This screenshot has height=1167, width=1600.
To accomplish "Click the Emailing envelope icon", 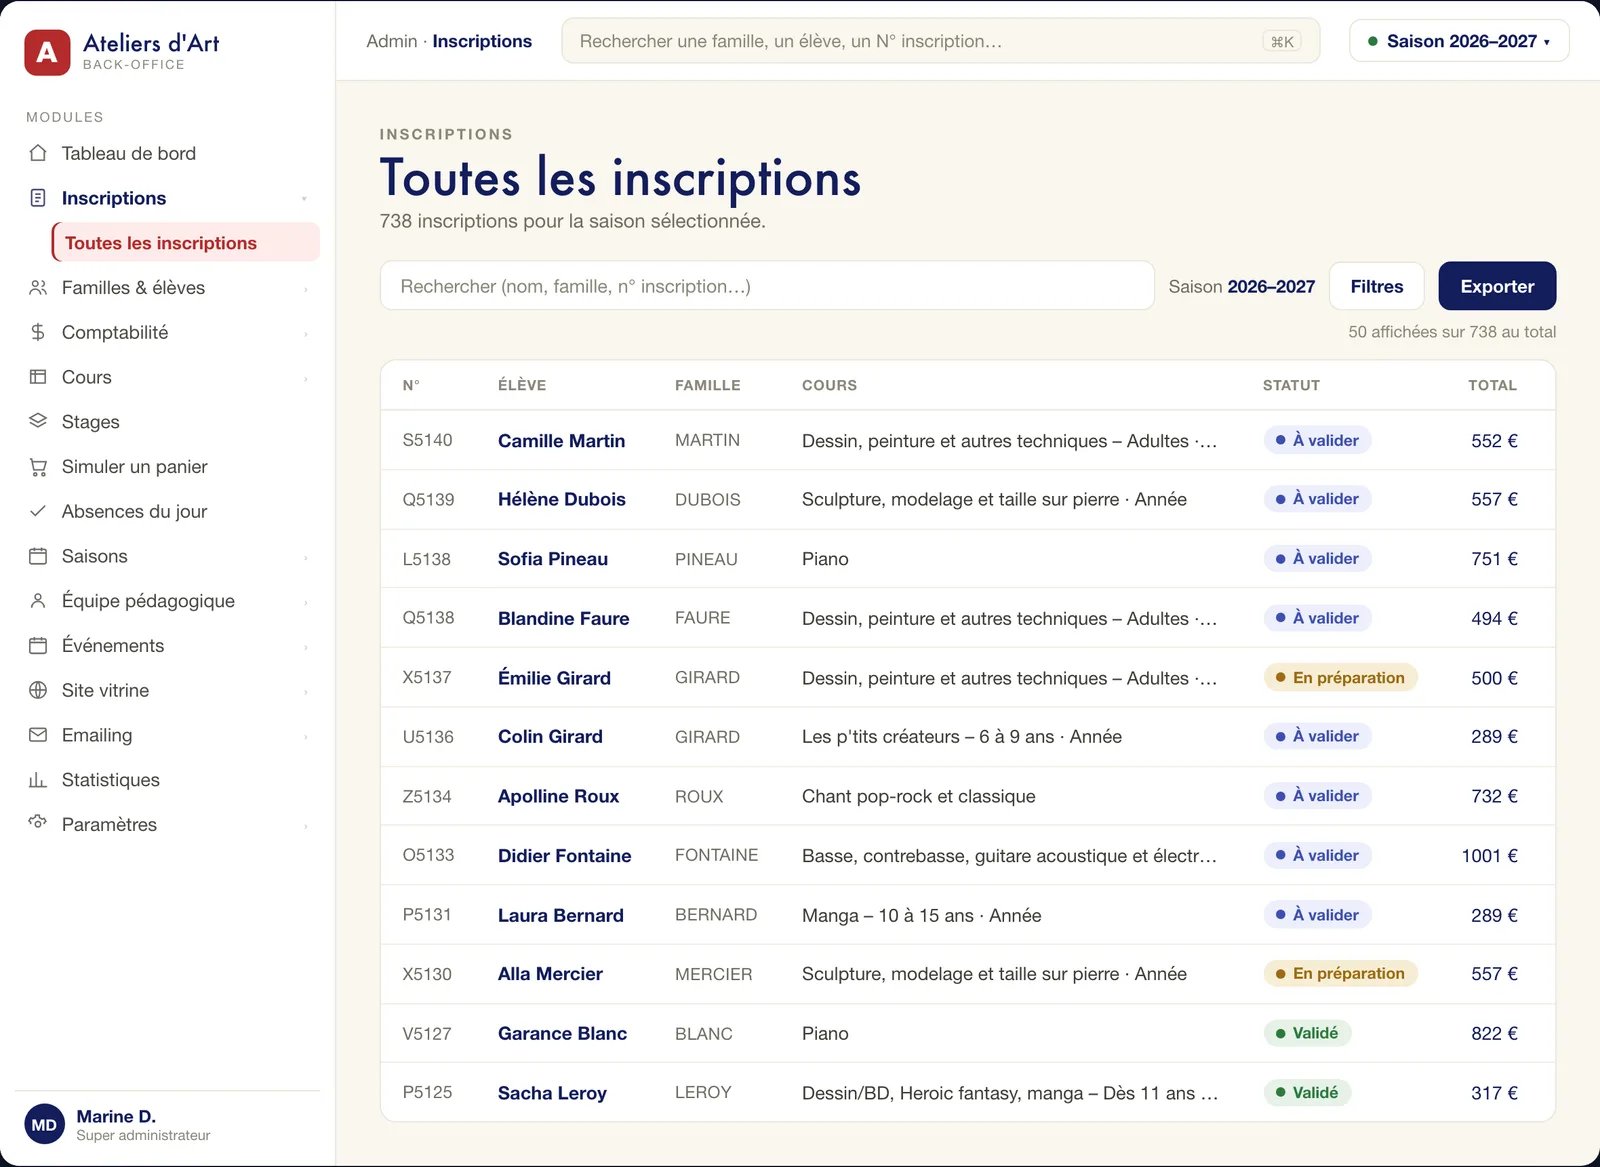I will tap(38, 735).
